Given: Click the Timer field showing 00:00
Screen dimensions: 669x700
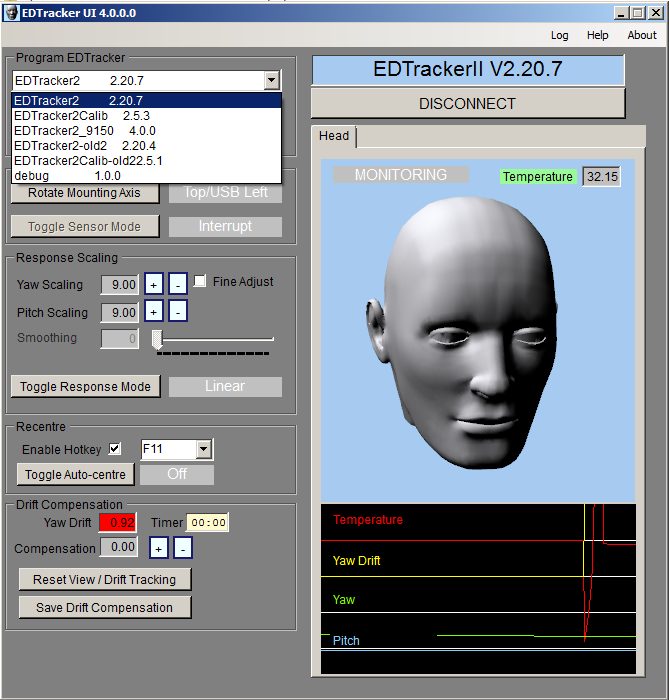Looking at the screenshot, I should pos(208,522).
